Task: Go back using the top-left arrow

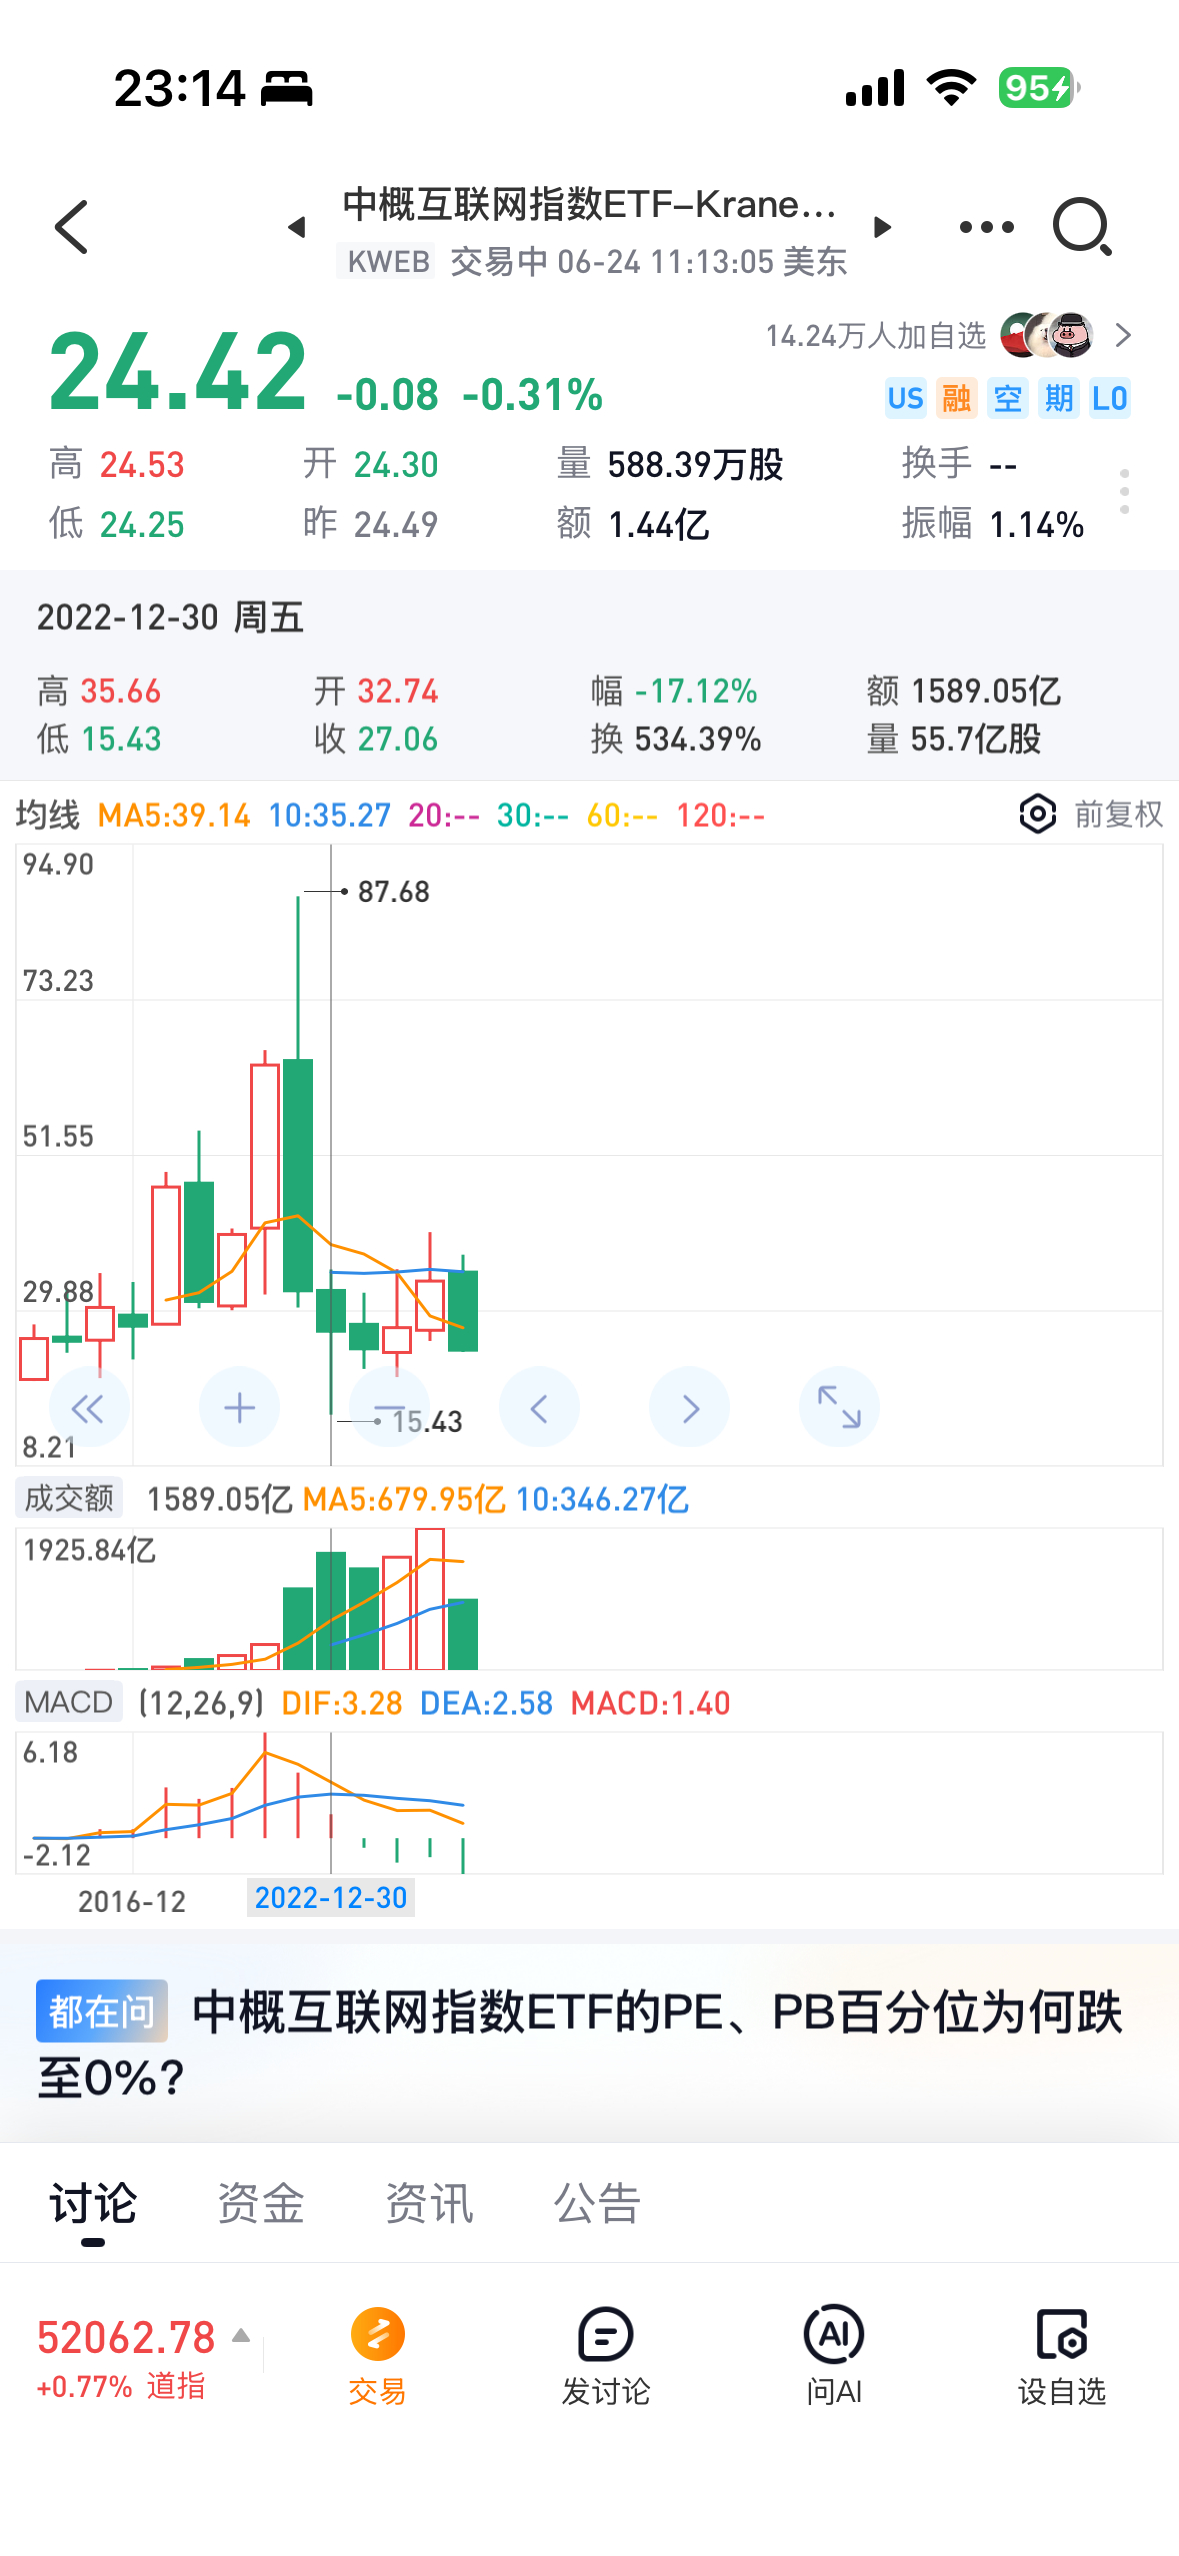Action: tap(72, 227)
